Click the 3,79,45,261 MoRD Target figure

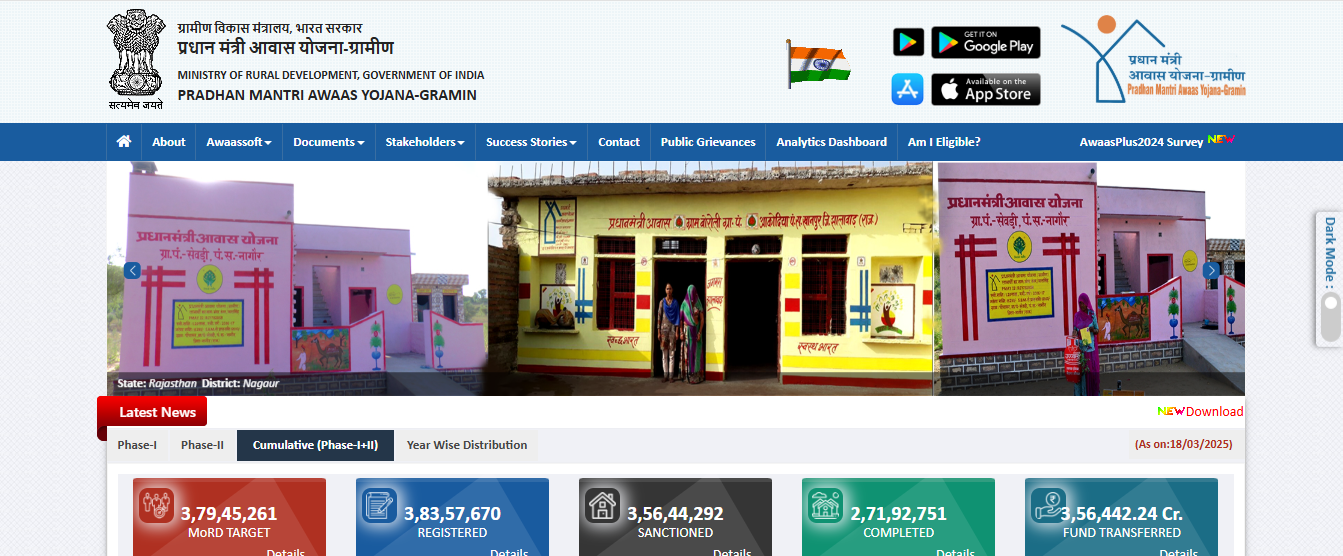(229, 514)
